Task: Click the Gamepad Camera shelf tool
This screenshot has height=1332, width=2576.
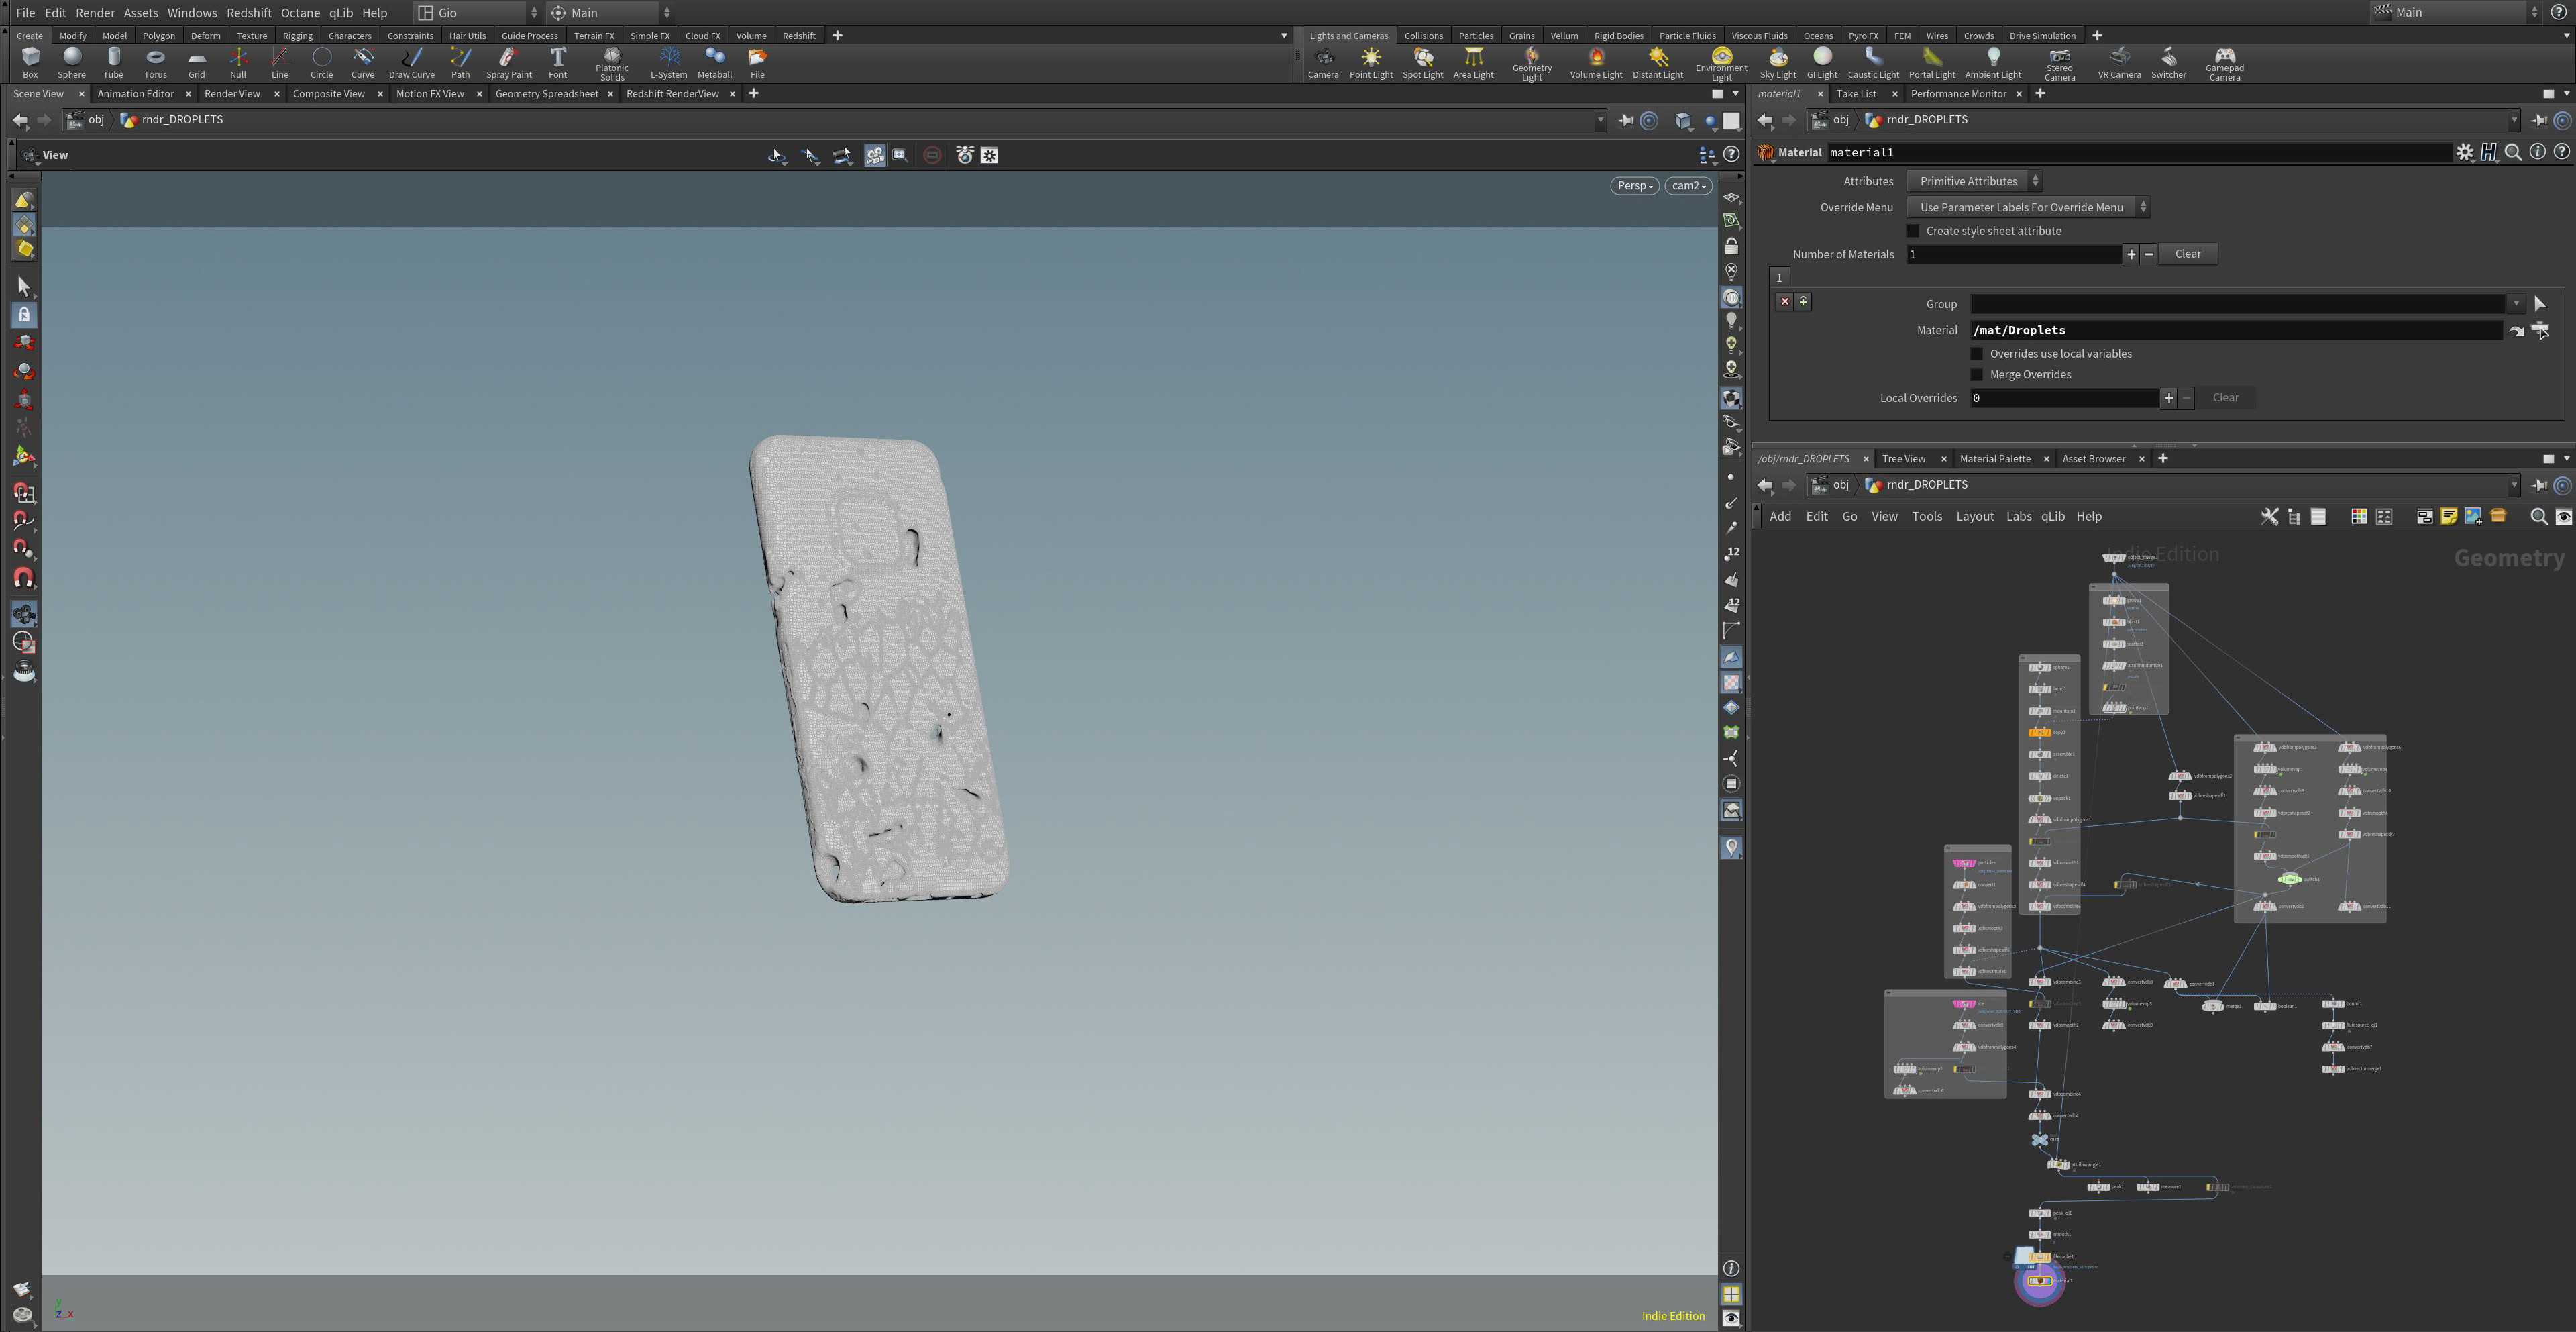Action: [2223, 62]
